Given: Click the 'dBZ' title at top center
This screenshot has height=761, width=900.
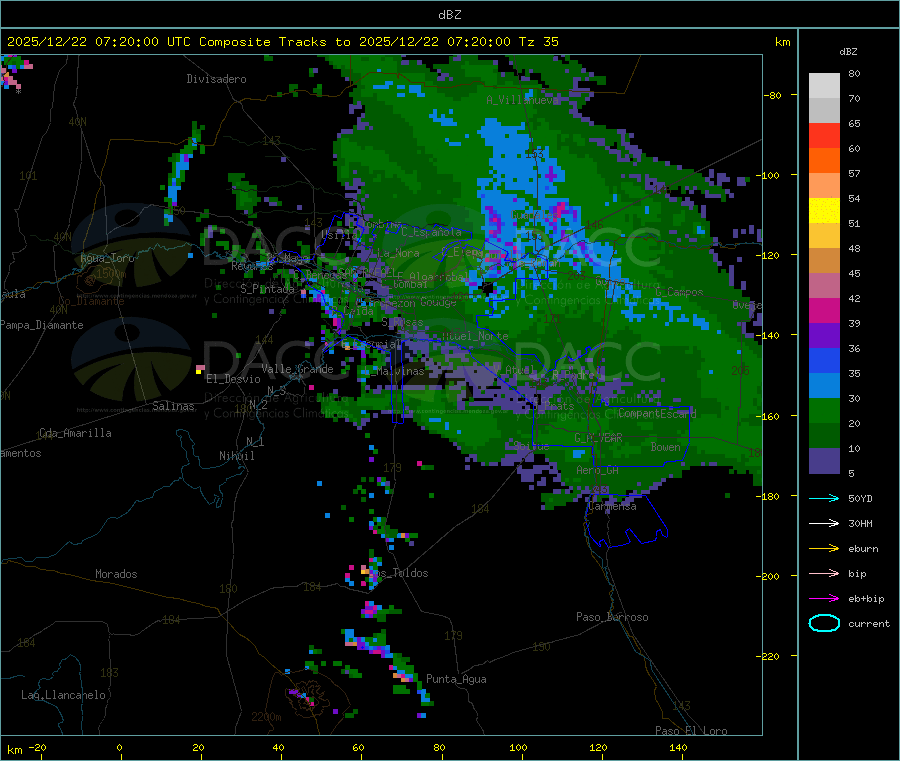Looking at the screenshot, I should [449, 14].
